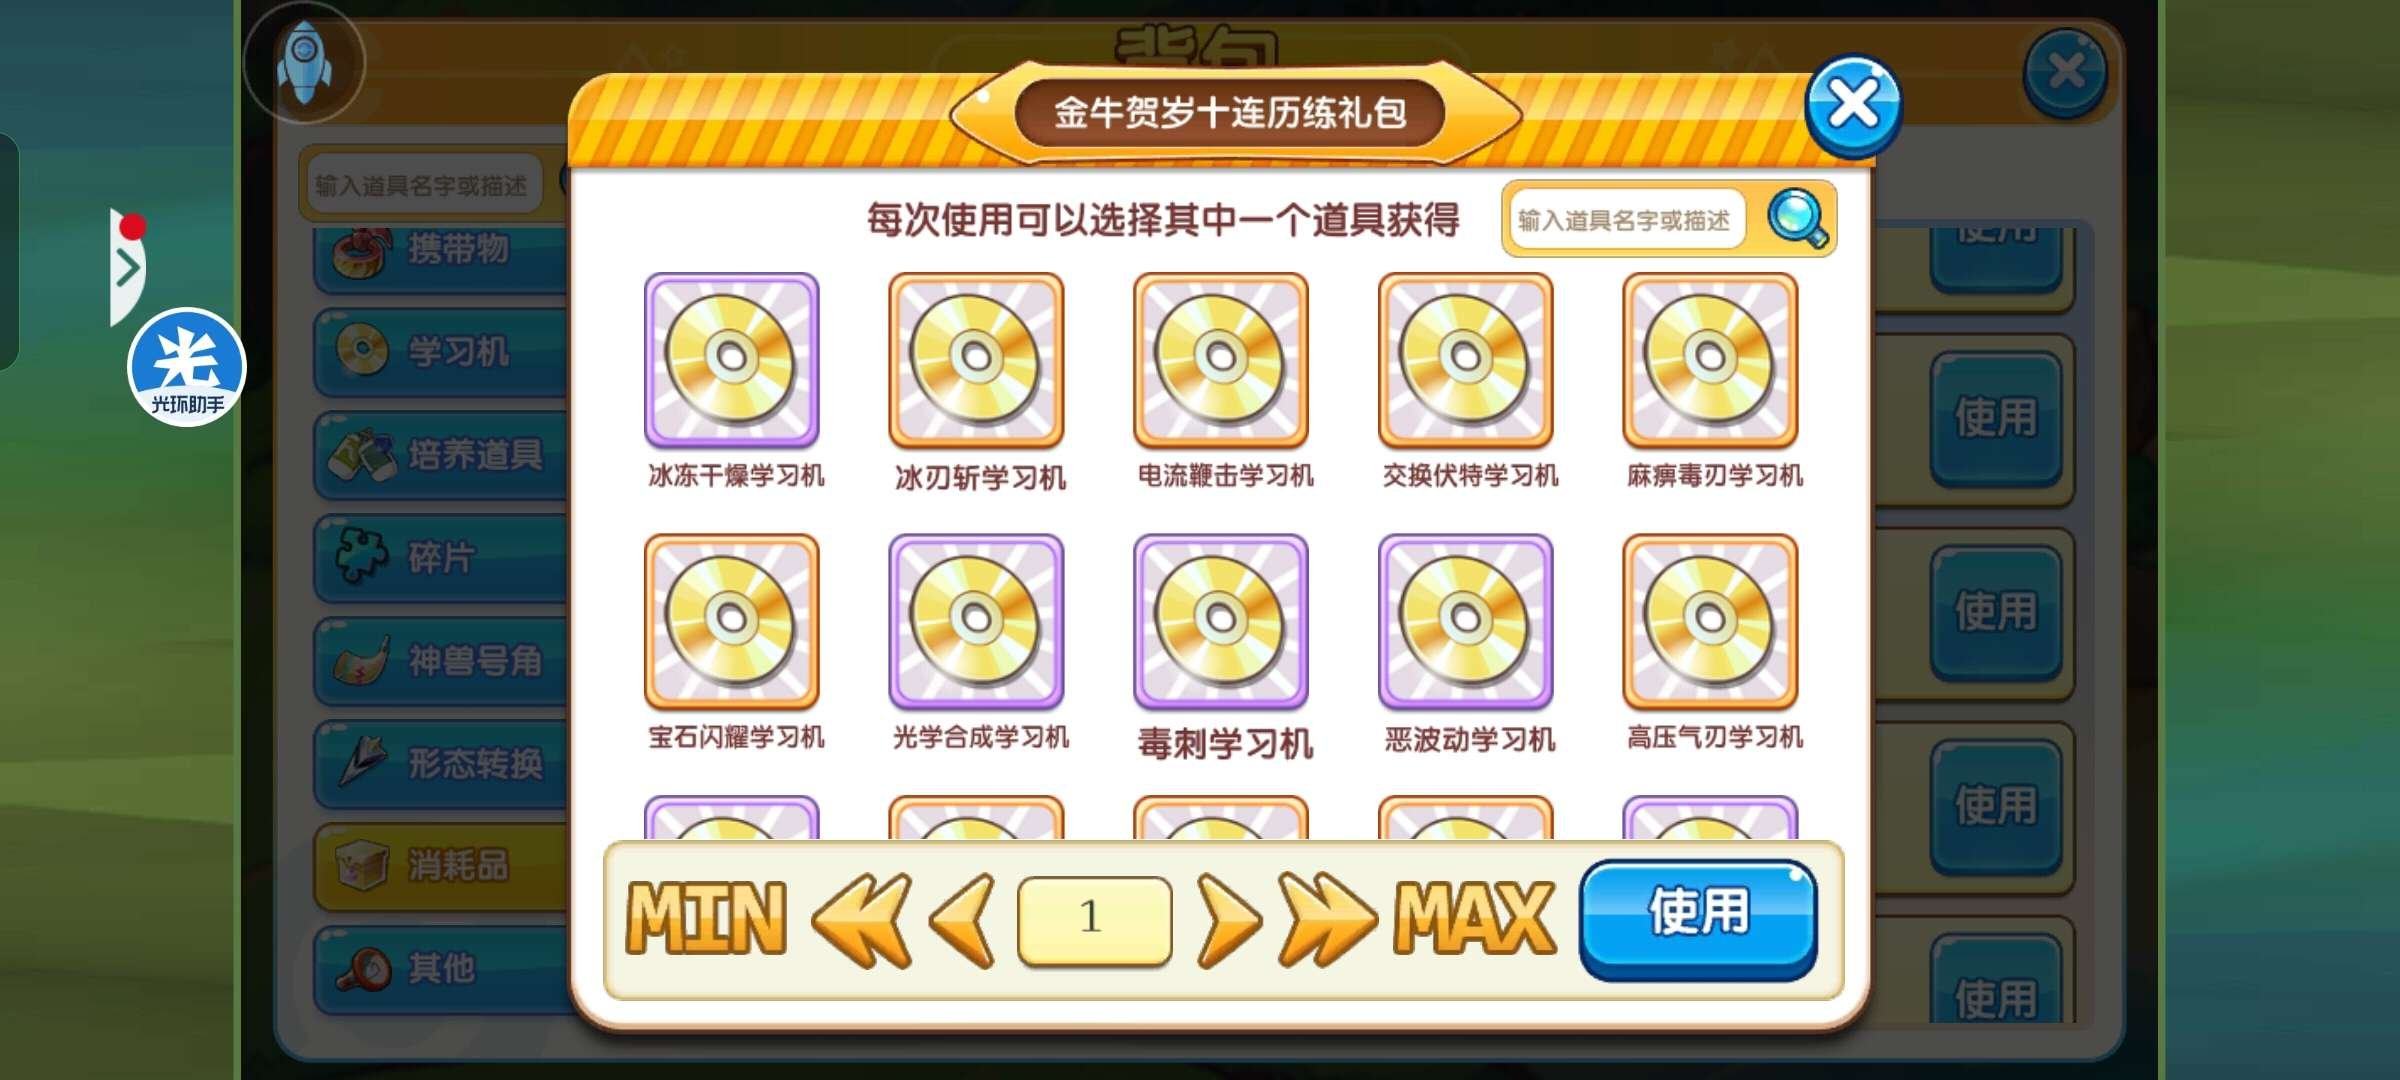Set quantity to MIN
This screenshot has width=2400, height=1080.
tap(706, 918)
